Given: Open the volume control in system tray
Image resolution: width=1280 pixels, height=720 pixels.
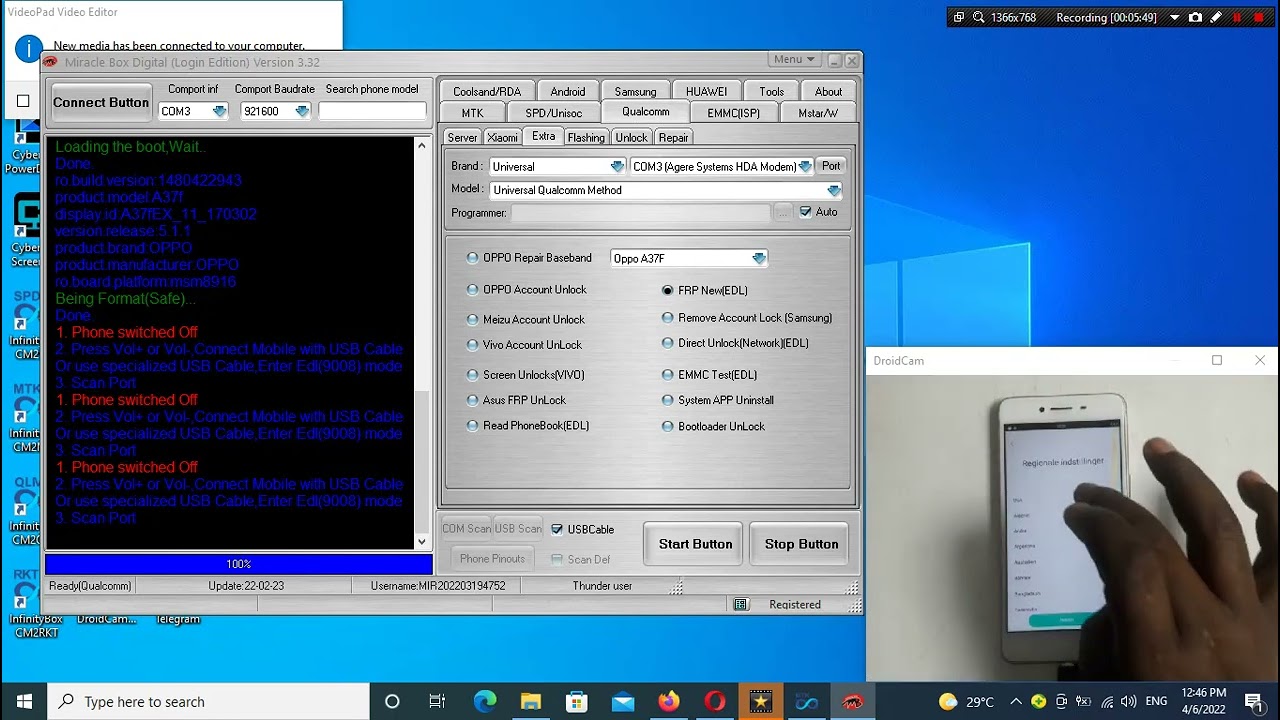Looking at the screenshot, I should click(x=1128, y=702).
